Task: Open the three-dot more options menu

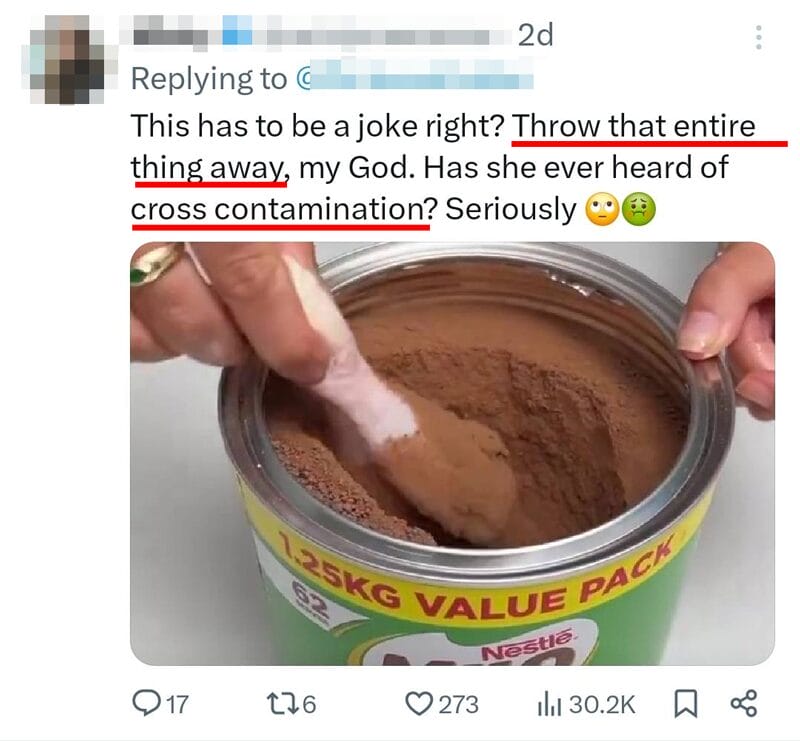Action: tap(759, 37)
